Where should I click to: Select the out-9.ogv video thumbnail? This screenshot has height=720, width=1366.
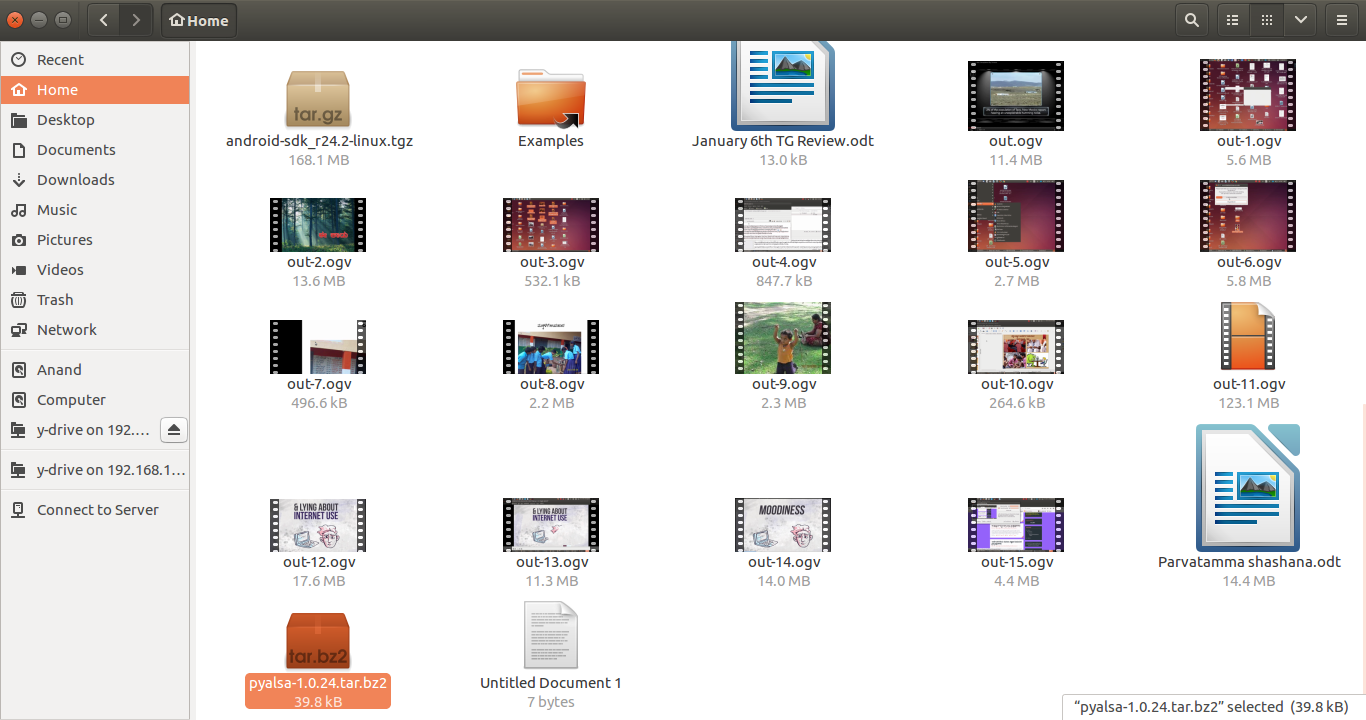tap(783, 338)
